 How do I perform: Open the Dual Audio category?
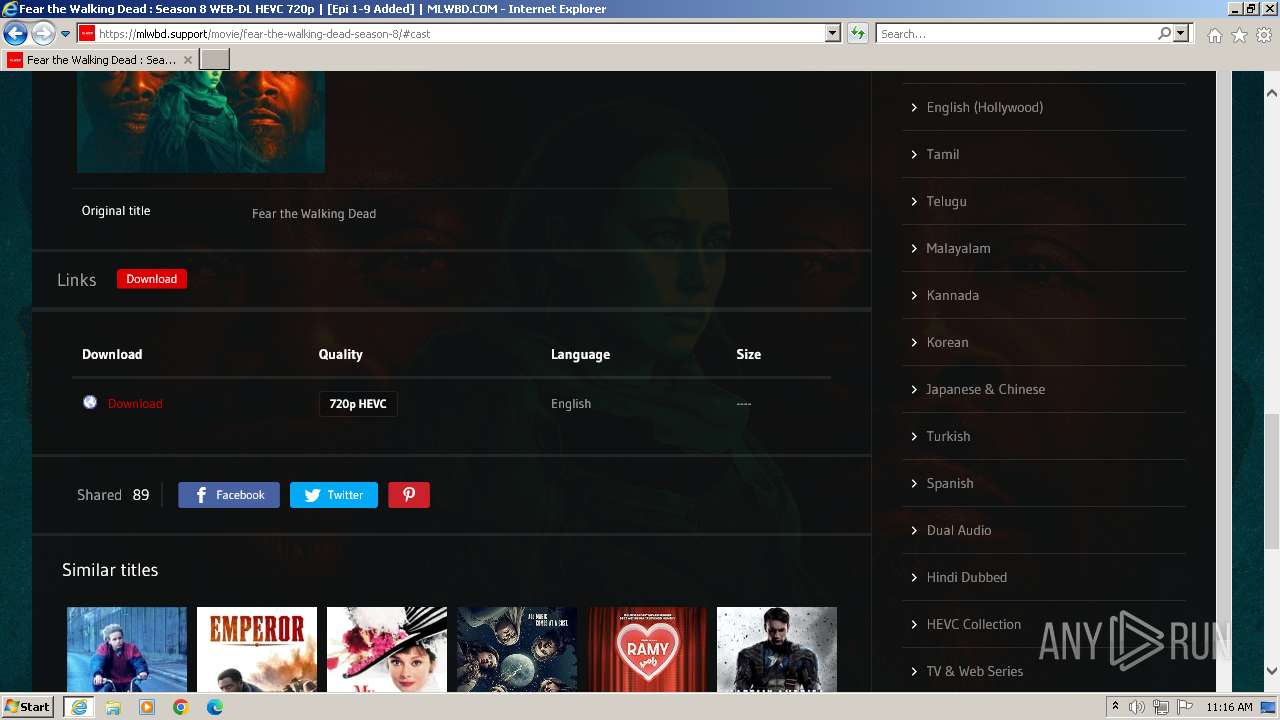click(959, 530)
